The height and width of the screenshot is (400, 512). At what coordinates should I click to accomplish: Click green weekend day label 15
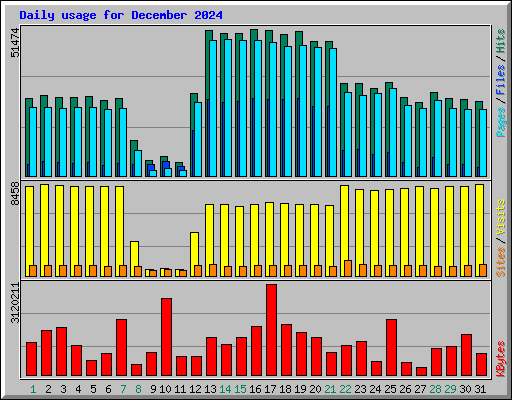(x=240, y=389)
